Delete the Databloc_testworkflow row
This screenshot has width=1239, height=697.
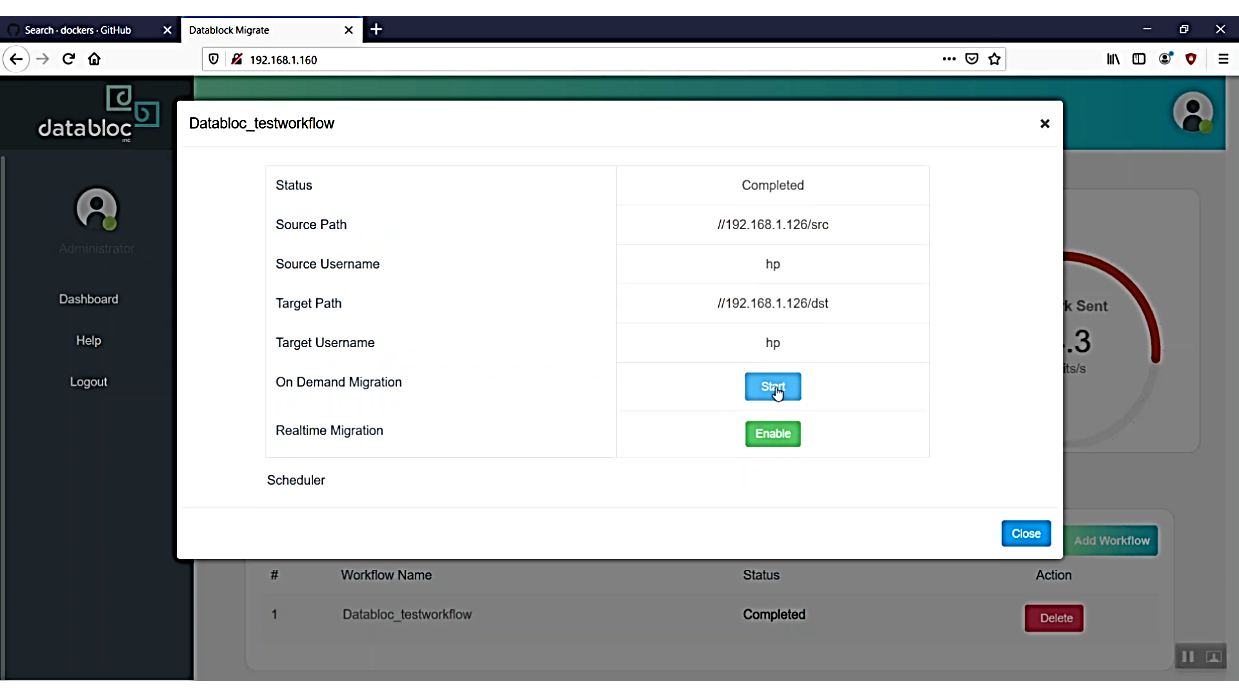pos(1054,618)
